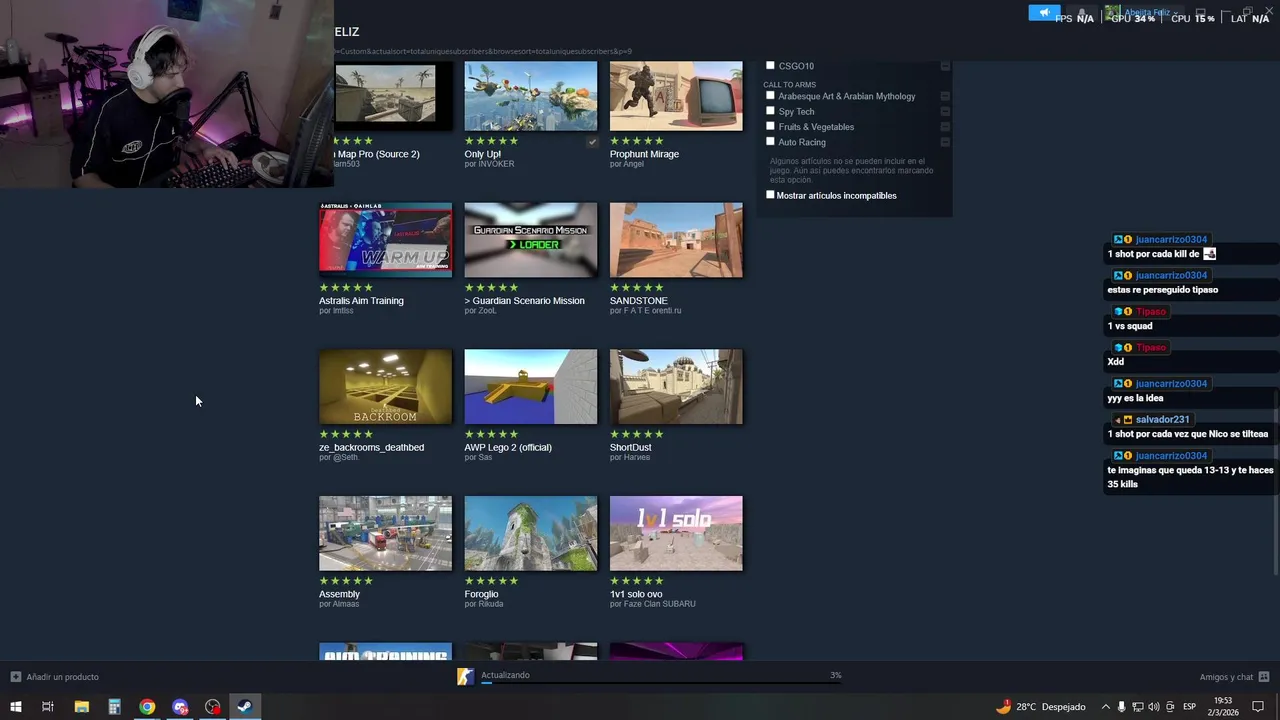Exclude Auto Racing tag with minus button
The image size is (1280, 720).
(945, 142)
